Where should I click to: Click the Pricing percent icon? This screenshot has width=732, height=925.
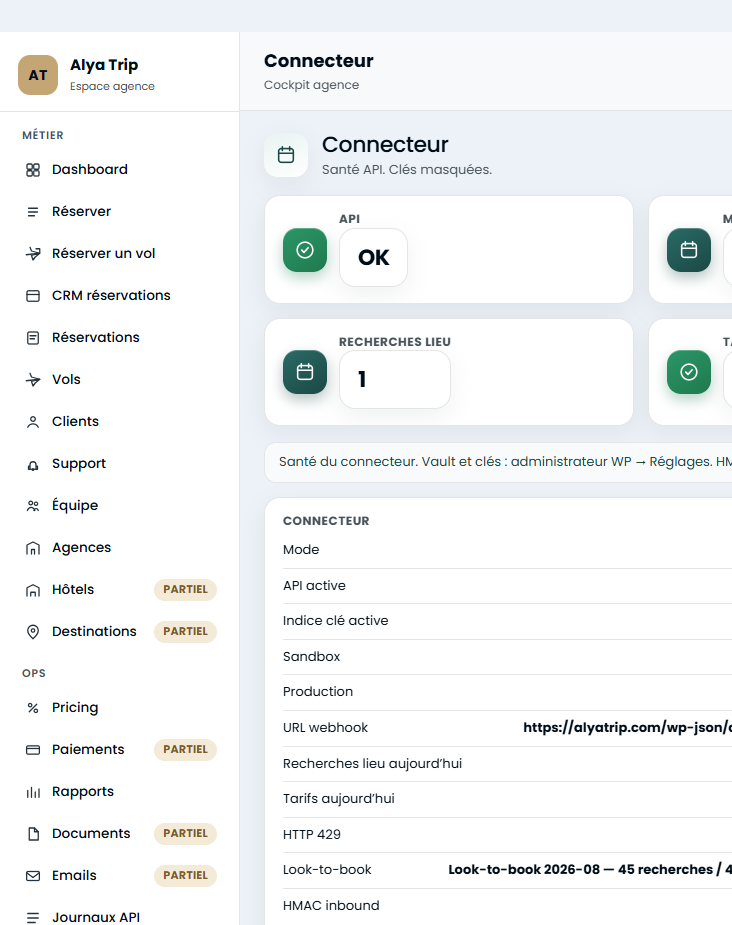(x=33, y=708)
